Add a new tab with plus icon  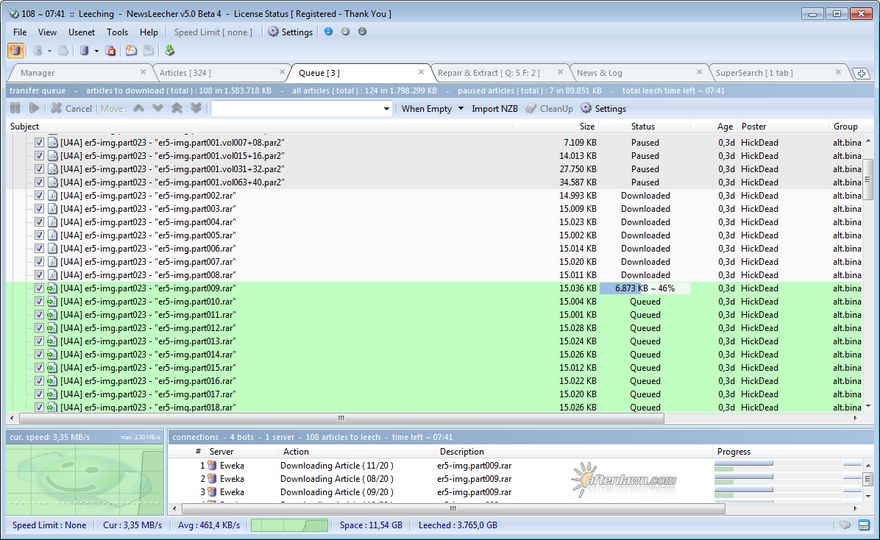click(x=860, y=74)
